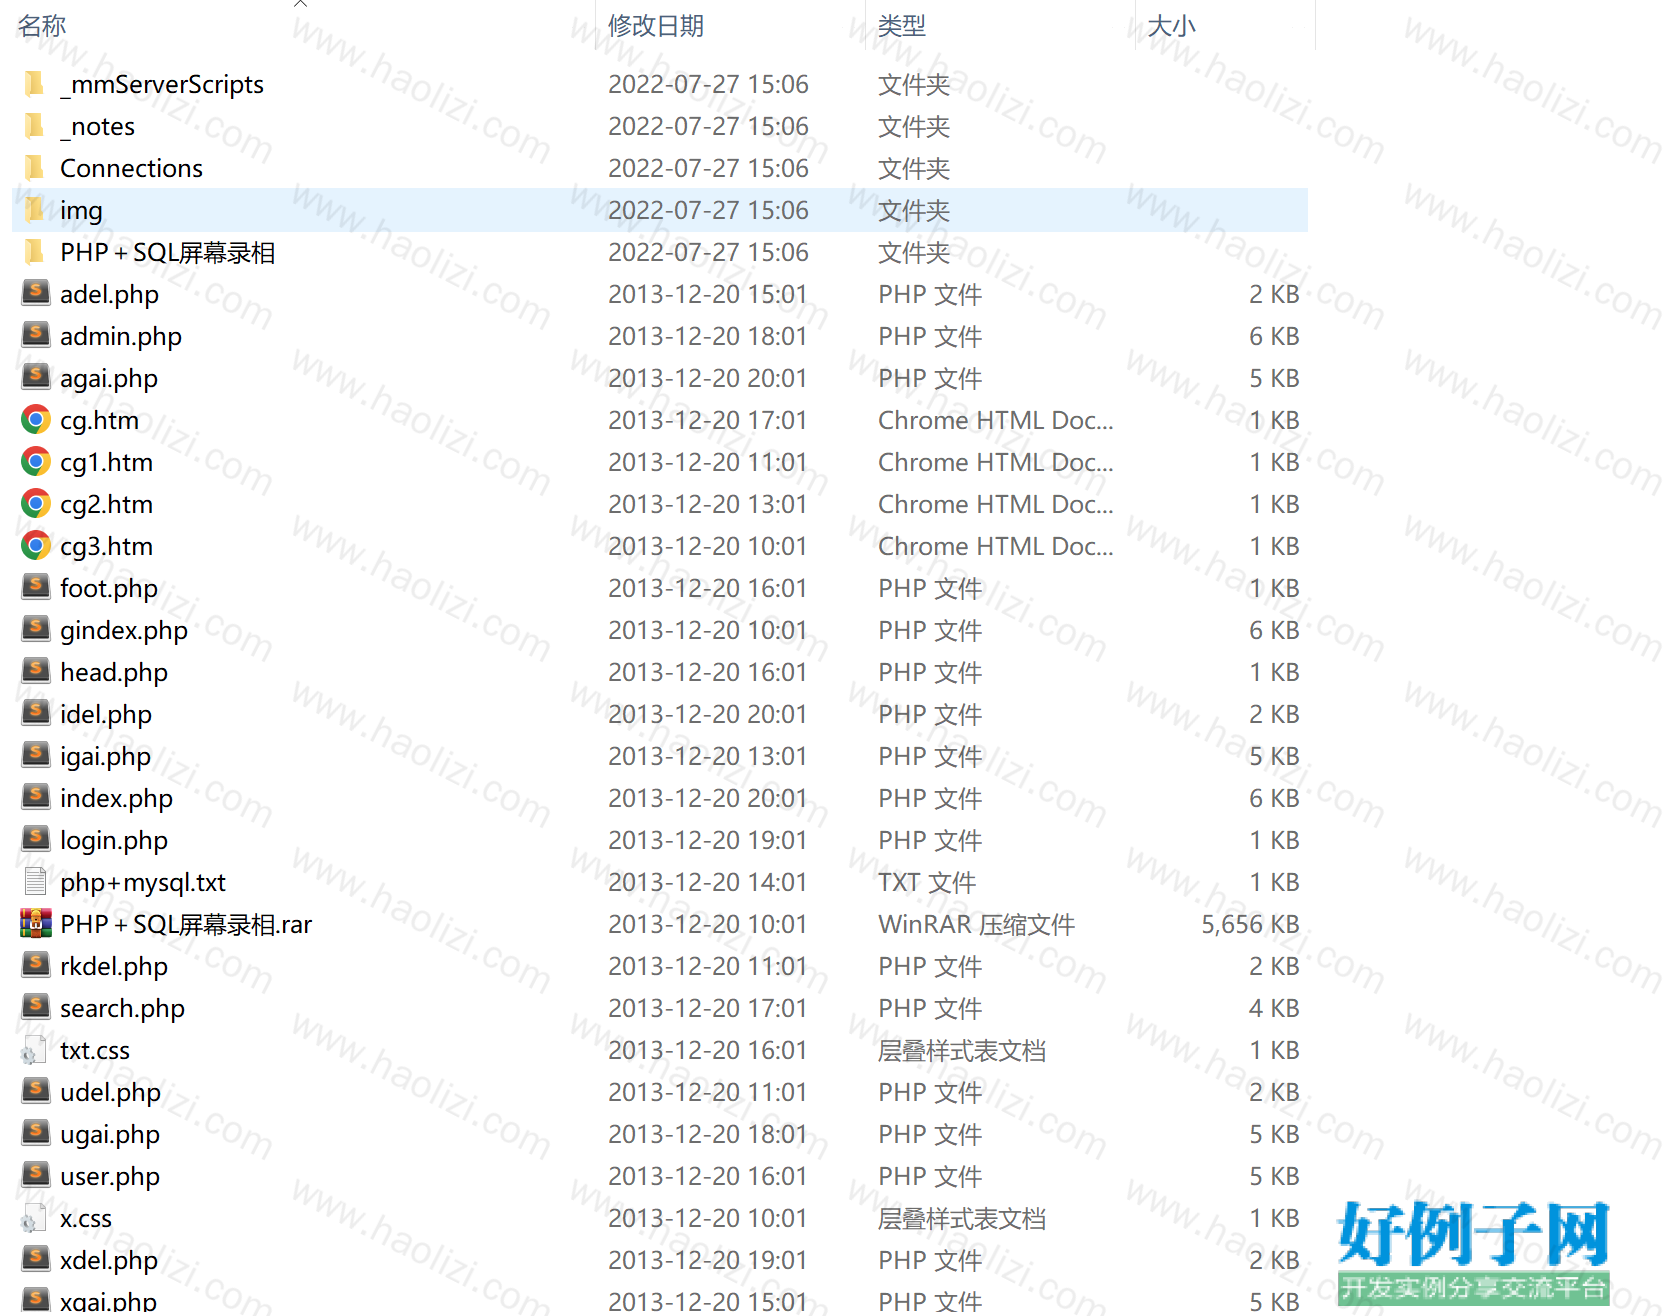Select the cg2.htm file name
1666x1316 pixels.
[106, 504]
